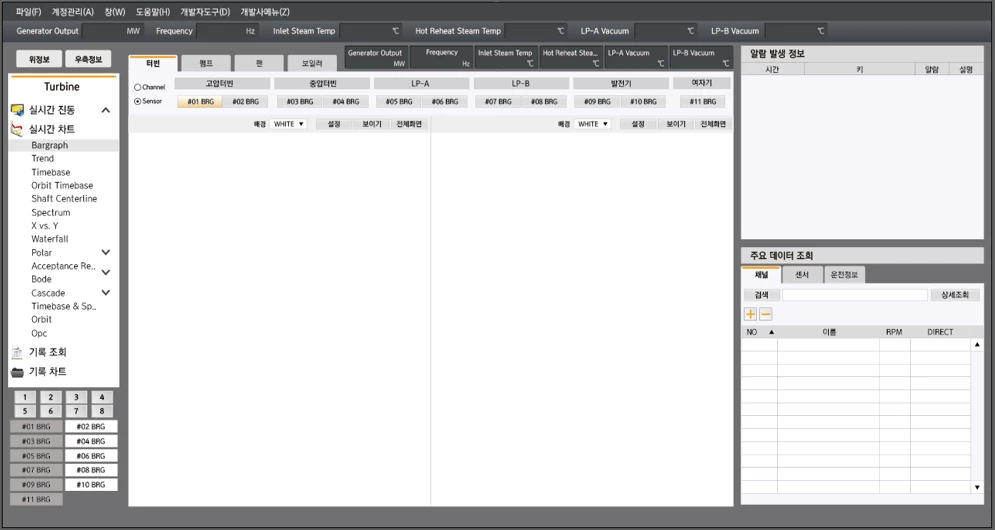This screenshot has height=530, width=995.
Task: Click left pane 전체화면 button
Action: [x=409, y=124]
